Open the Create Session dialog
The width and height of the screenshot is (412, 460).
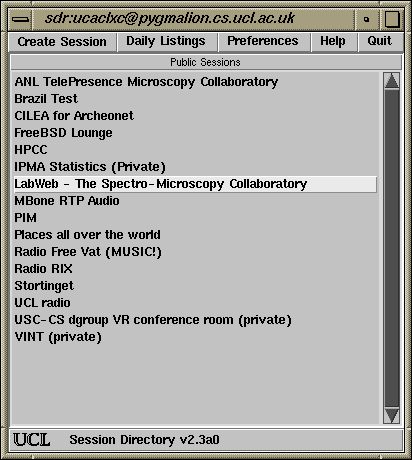coord(62,42)
